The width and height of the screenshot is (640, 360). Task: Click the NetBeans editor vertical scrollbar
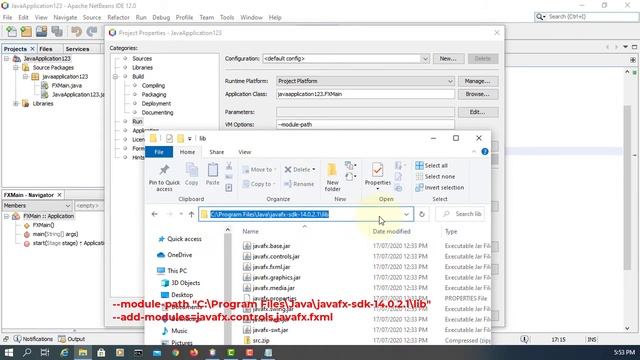coord(627,188)
